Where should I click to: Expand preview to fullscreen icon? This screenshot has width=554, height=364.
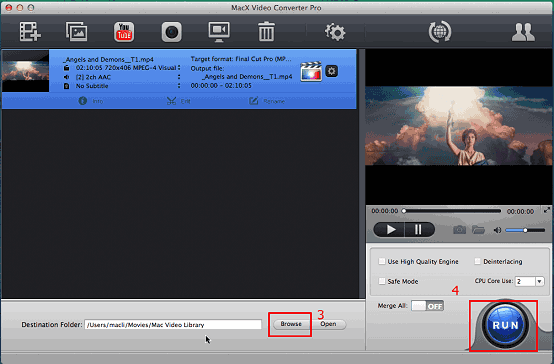pyautogui.click(x=547, y=210)
